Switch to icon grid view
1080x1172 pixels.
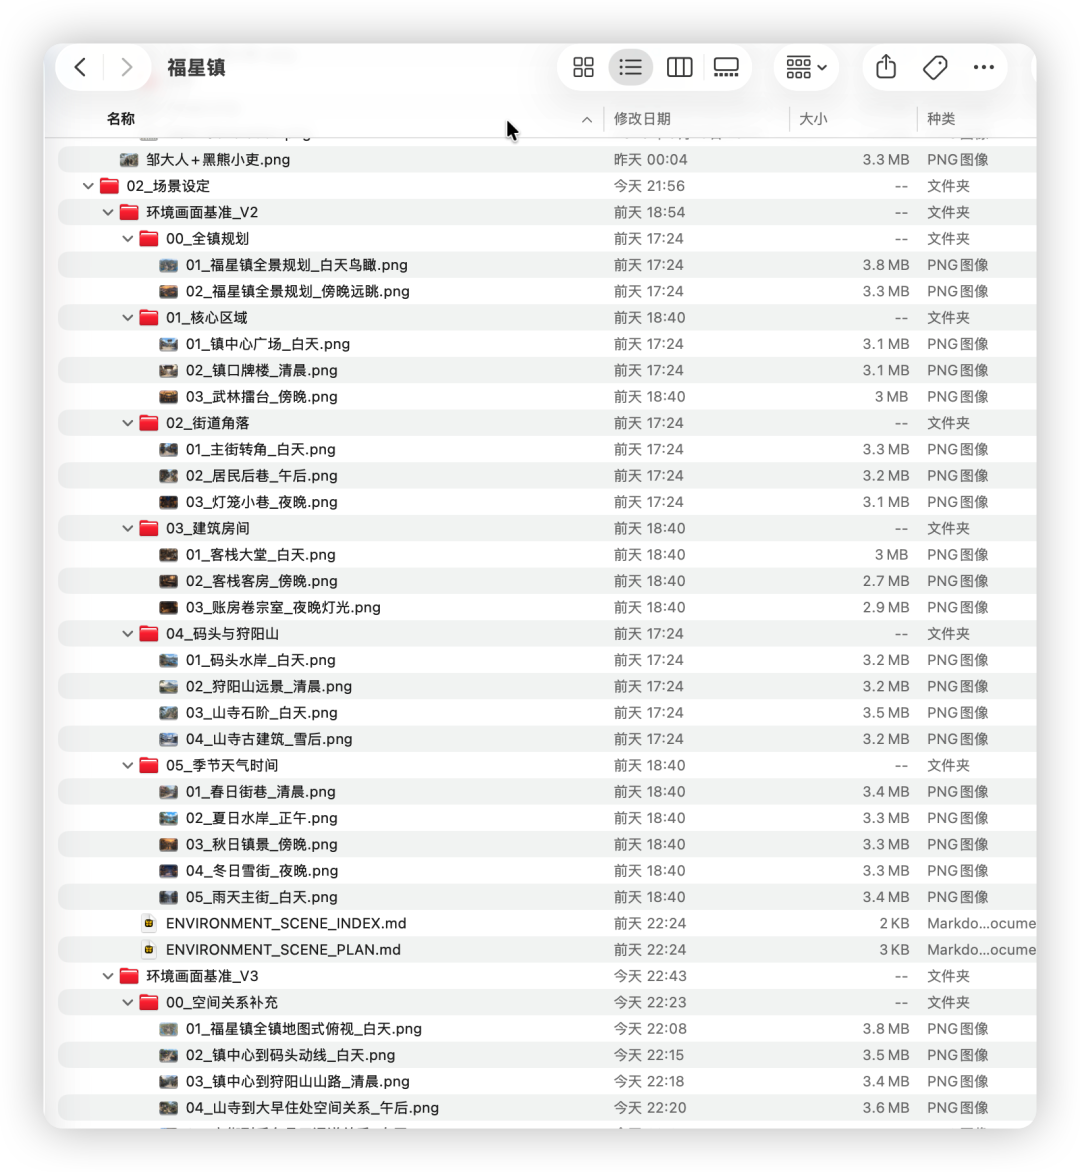[x=584, y=68]
